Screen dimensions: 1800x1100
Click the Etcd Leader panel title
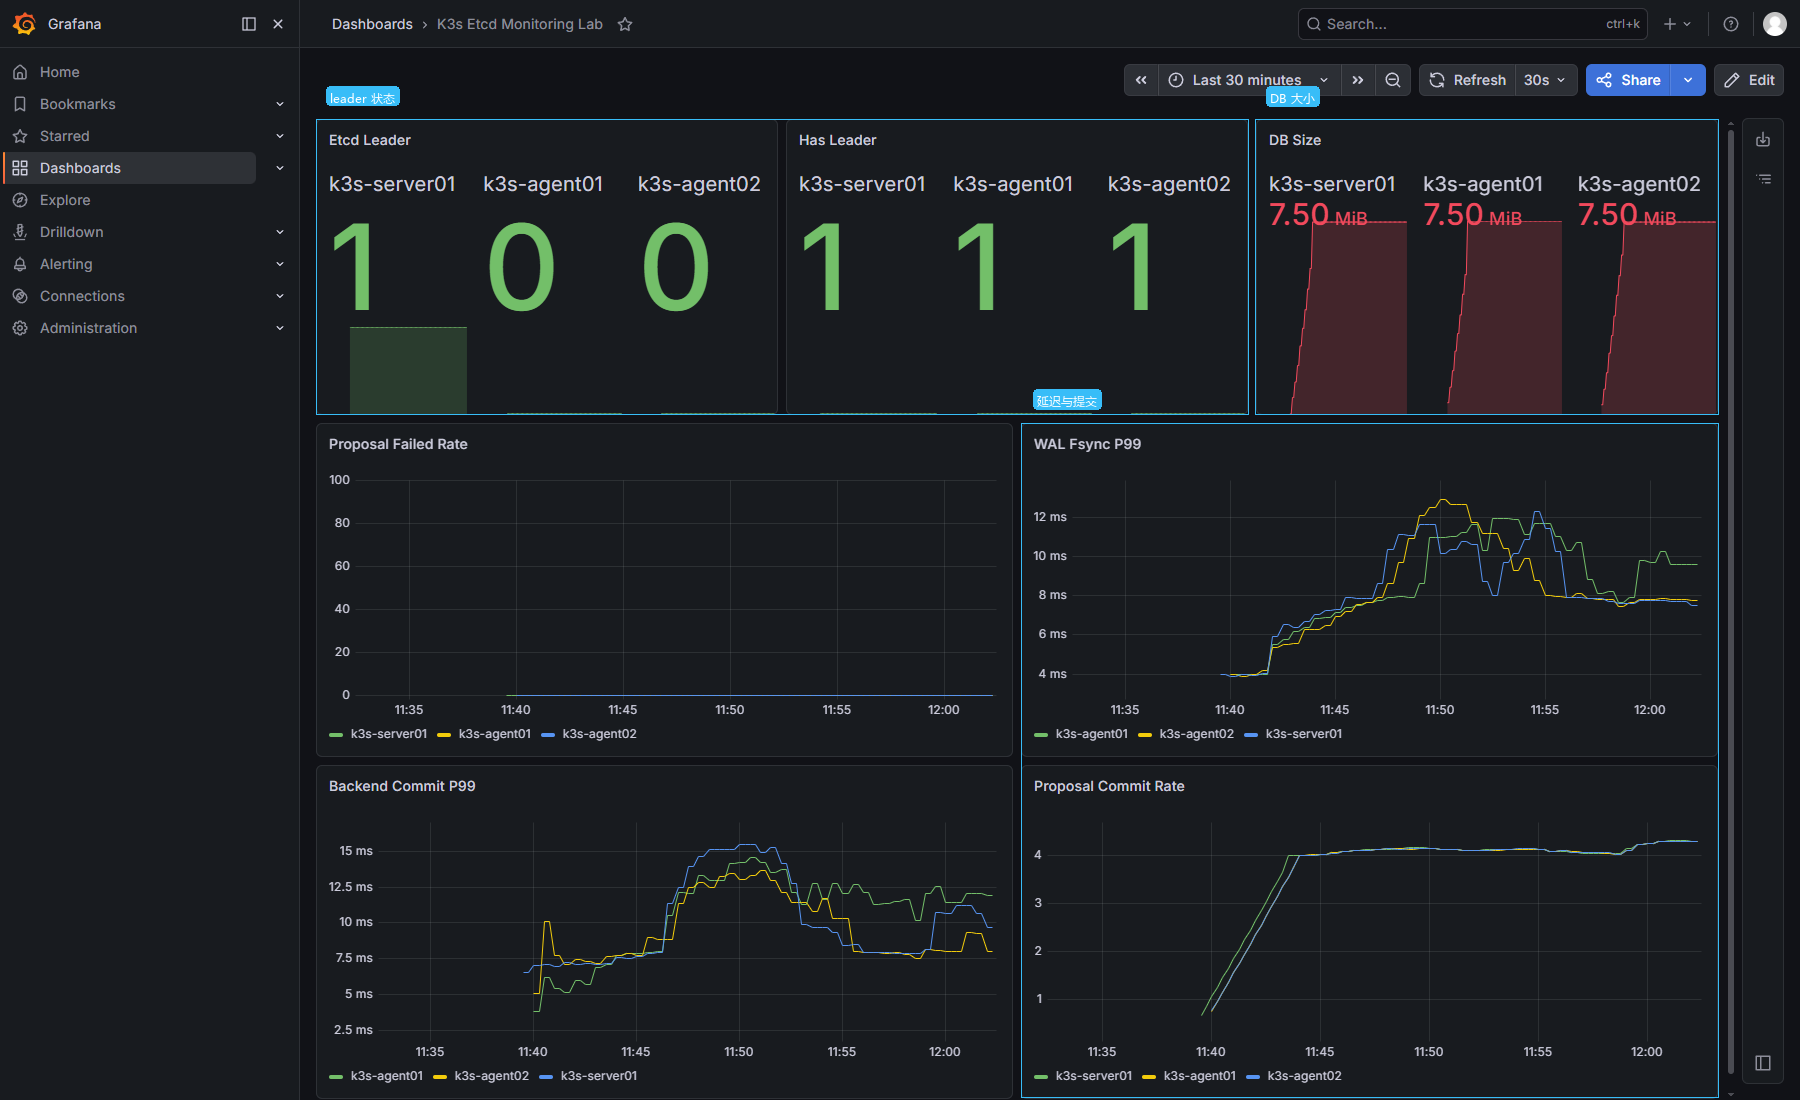tap(370, 140)
